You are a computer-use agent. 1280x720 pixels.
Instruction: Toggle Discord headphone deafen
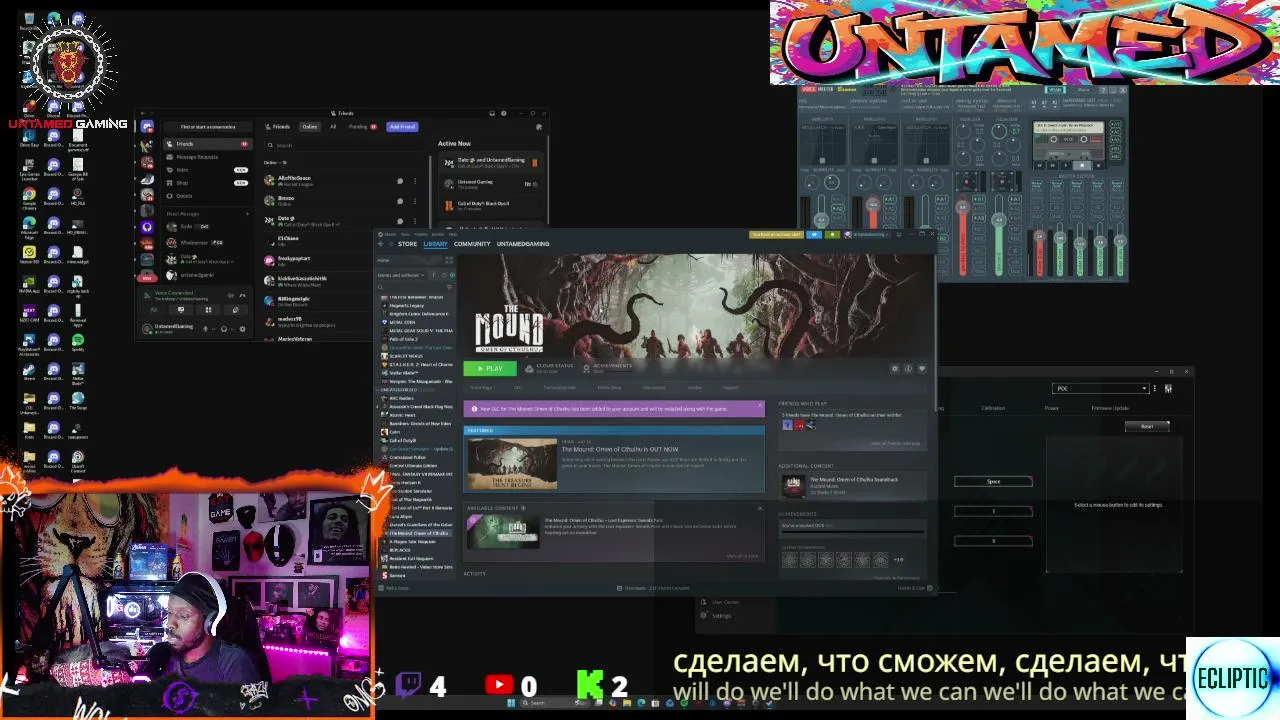pyautogui.click(x=224, y=329)
